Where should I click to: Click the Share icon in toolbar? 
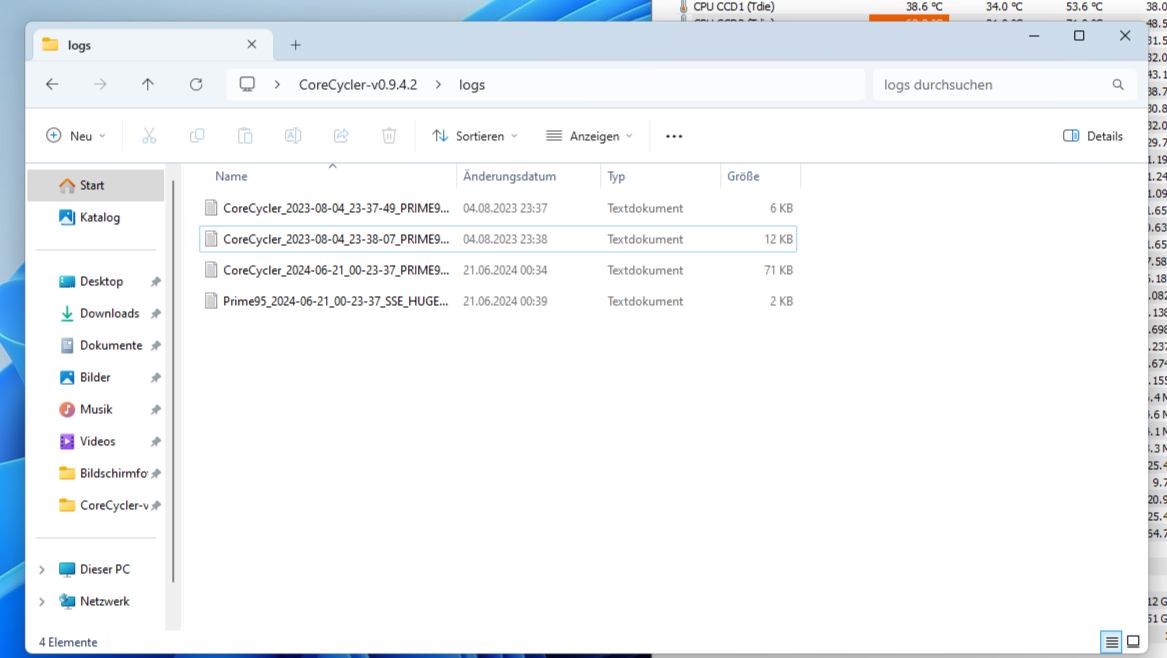341,136
